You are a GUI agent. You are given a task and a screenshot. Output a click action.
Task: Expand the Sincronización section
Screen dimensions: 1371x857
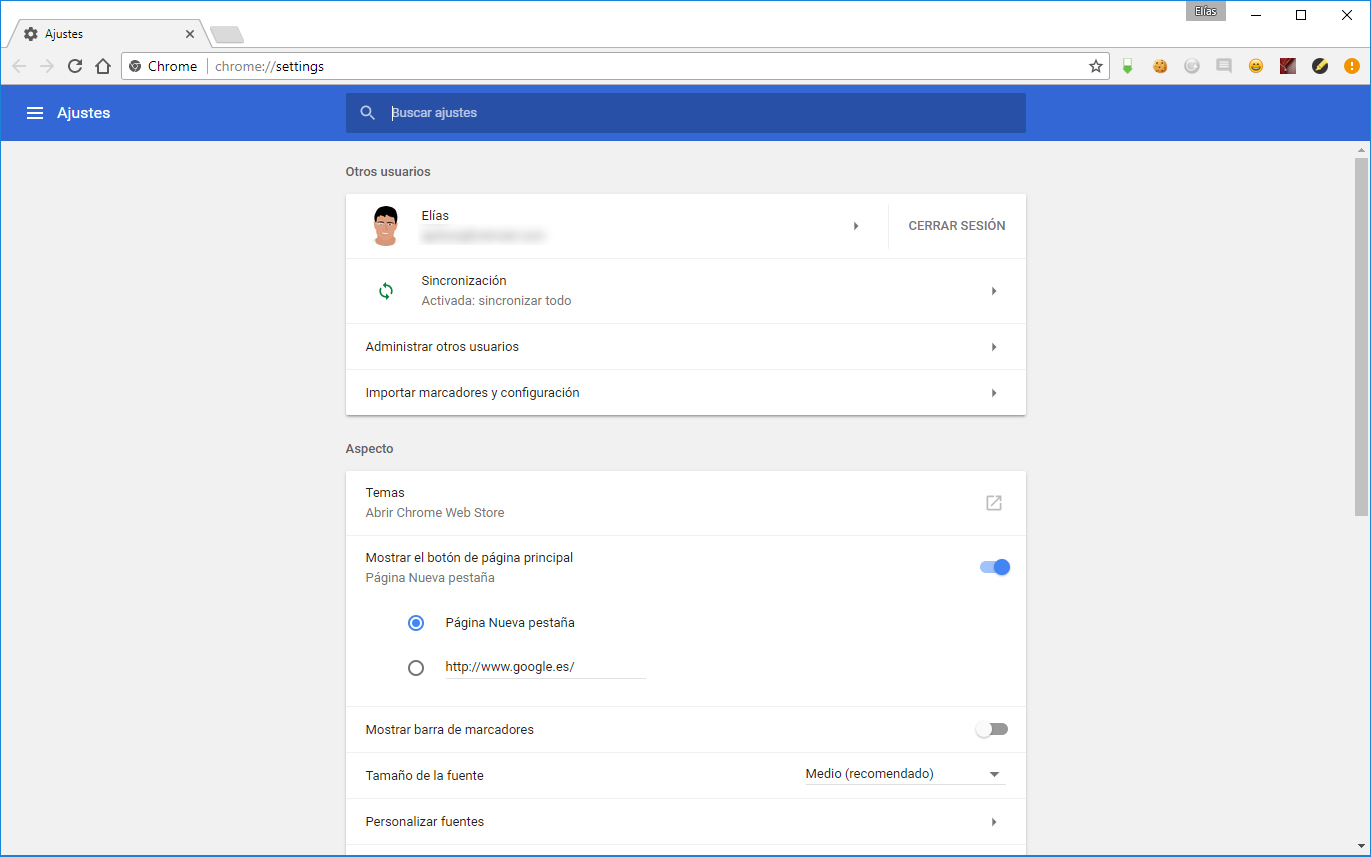coord(994,290)
